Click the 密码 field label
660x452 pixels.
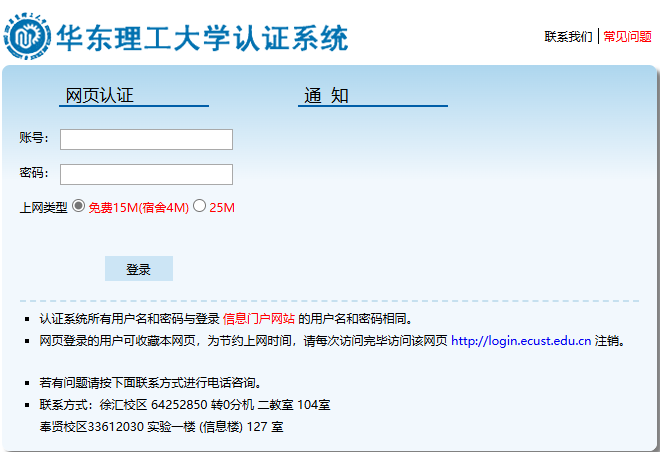pyautogui.click(x=34, y=173)
